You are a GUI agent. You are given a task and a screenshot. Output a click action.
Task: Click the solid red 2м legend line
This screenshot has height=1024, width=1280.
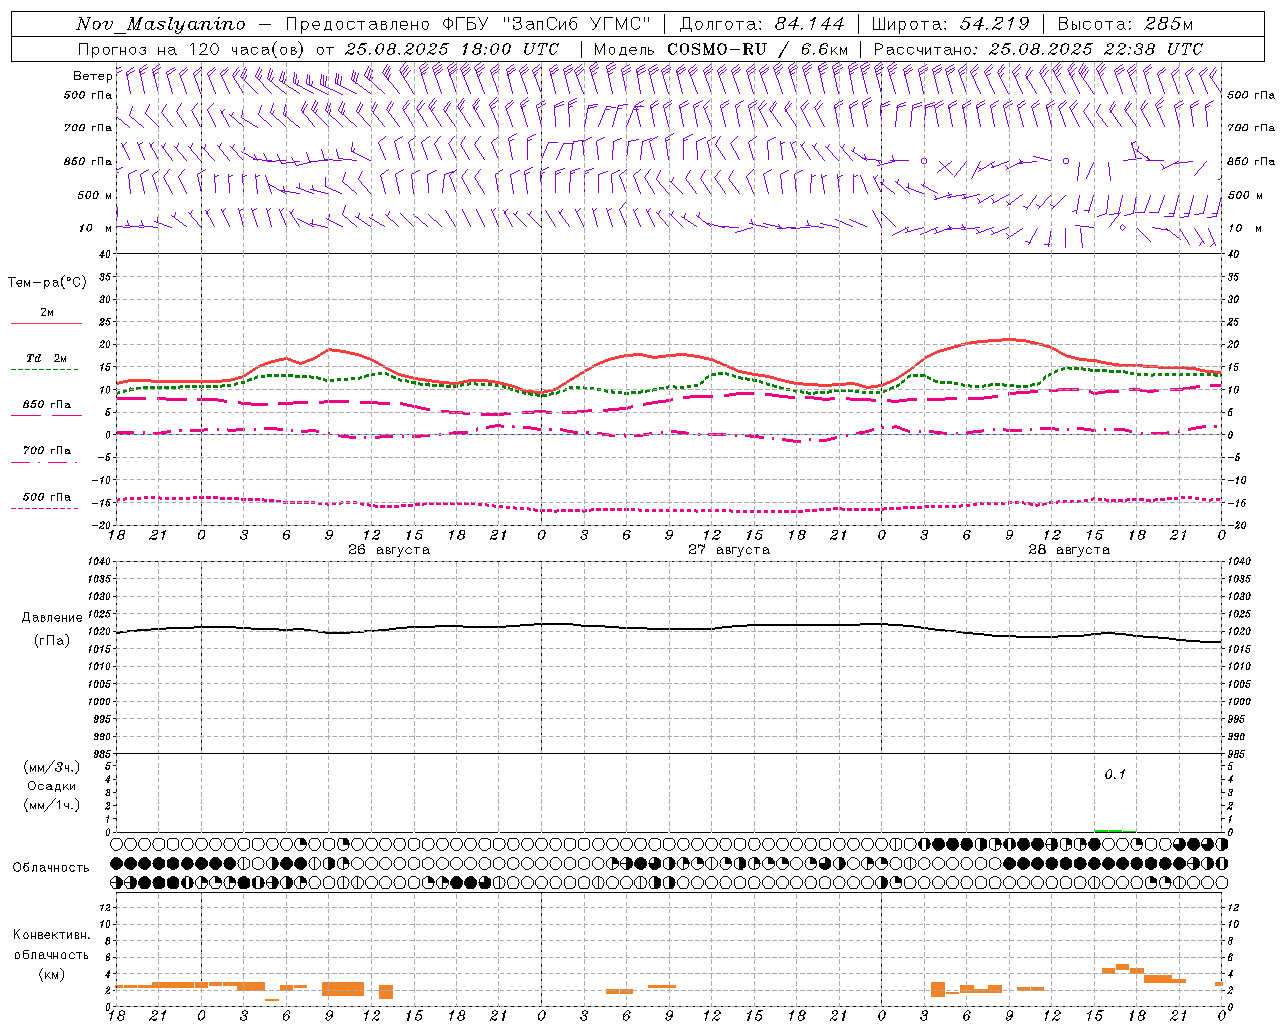pyautogui.click(x=46, y=323)
